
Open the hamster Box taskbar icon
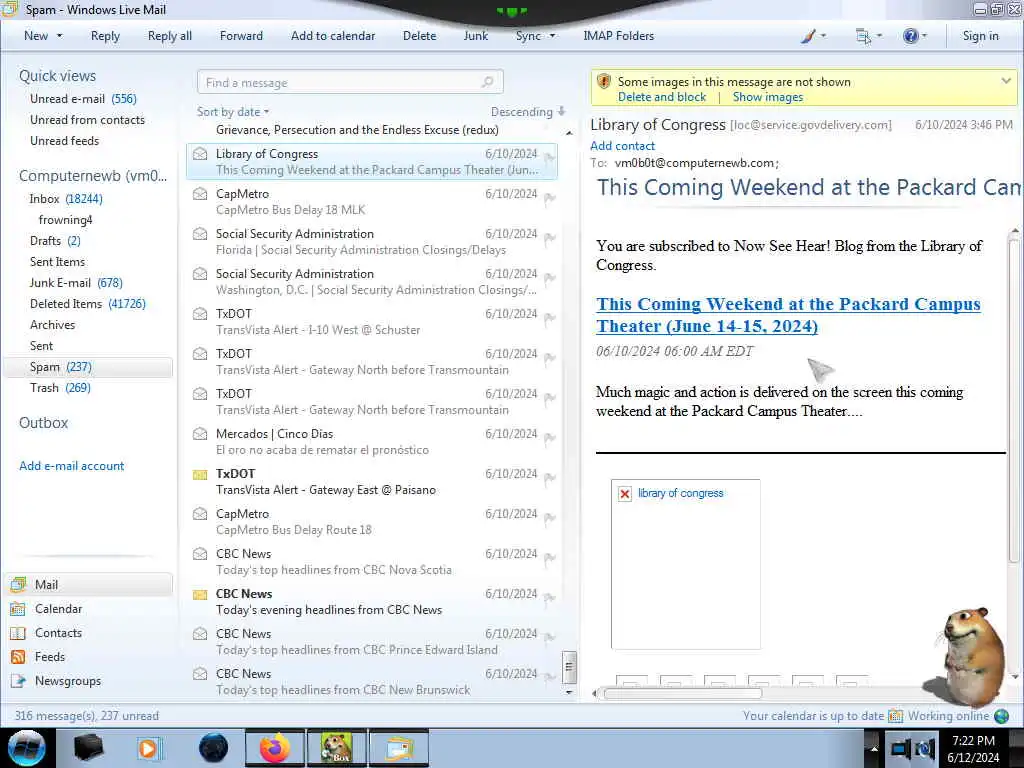click(337, 748)
